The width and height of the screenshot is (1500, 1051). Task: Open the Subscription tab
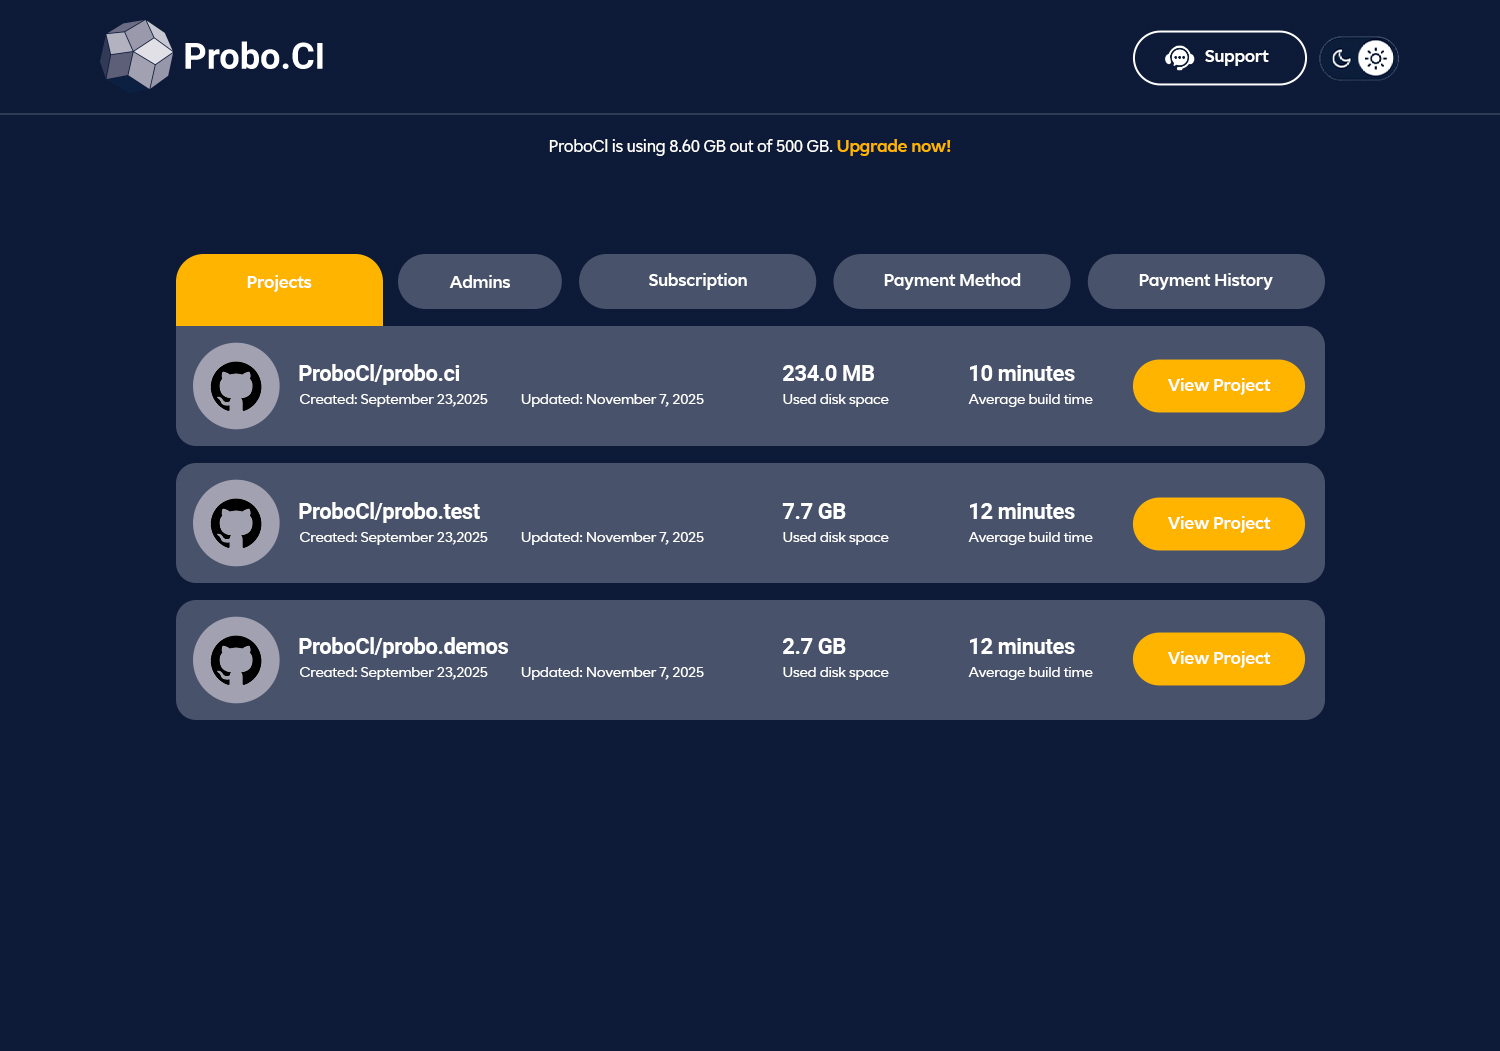click(698, 281)
